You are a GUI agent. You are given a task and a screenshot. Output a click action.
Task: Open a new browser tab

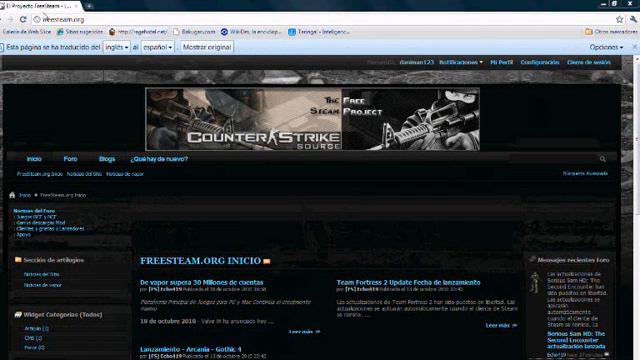(89, 6)
